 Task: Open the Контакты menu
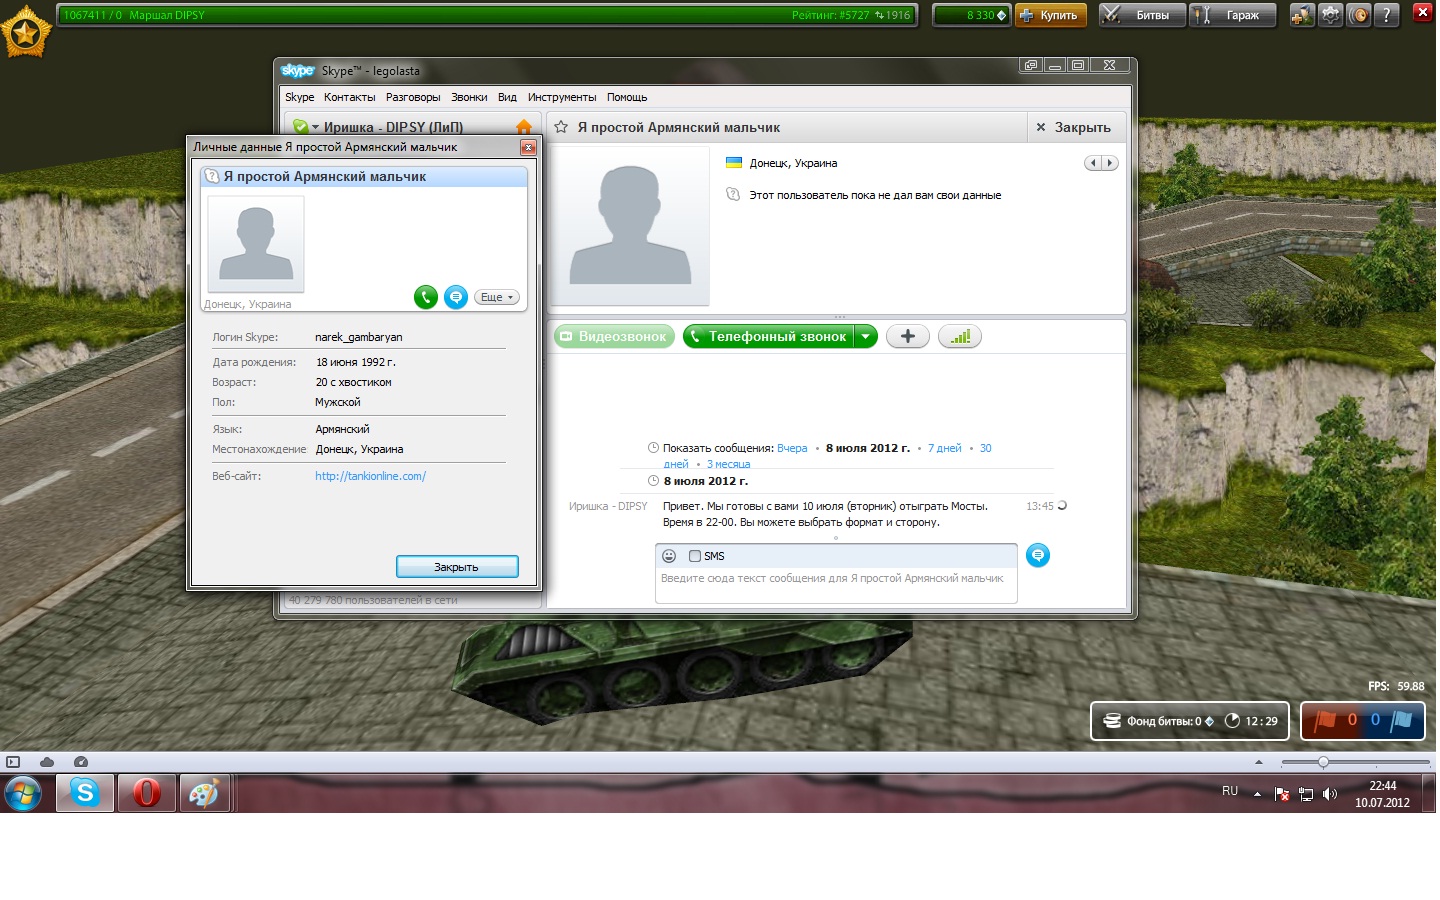point(349,97)
